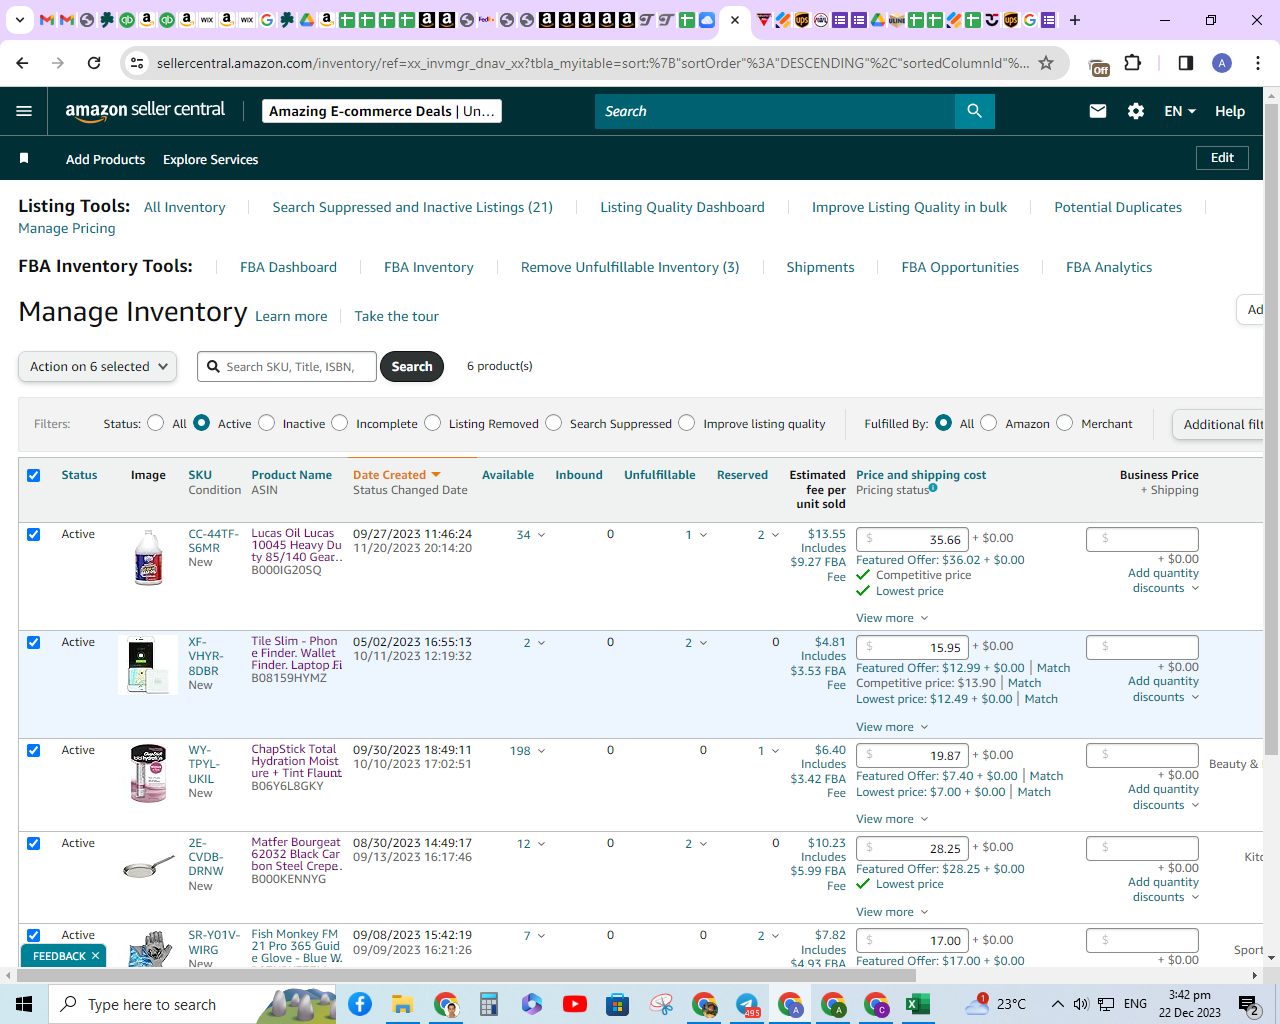This screenshot has width=1280, height=1024.
Task: Select the Incomplete status radio button
Action: tap(340, 423)
